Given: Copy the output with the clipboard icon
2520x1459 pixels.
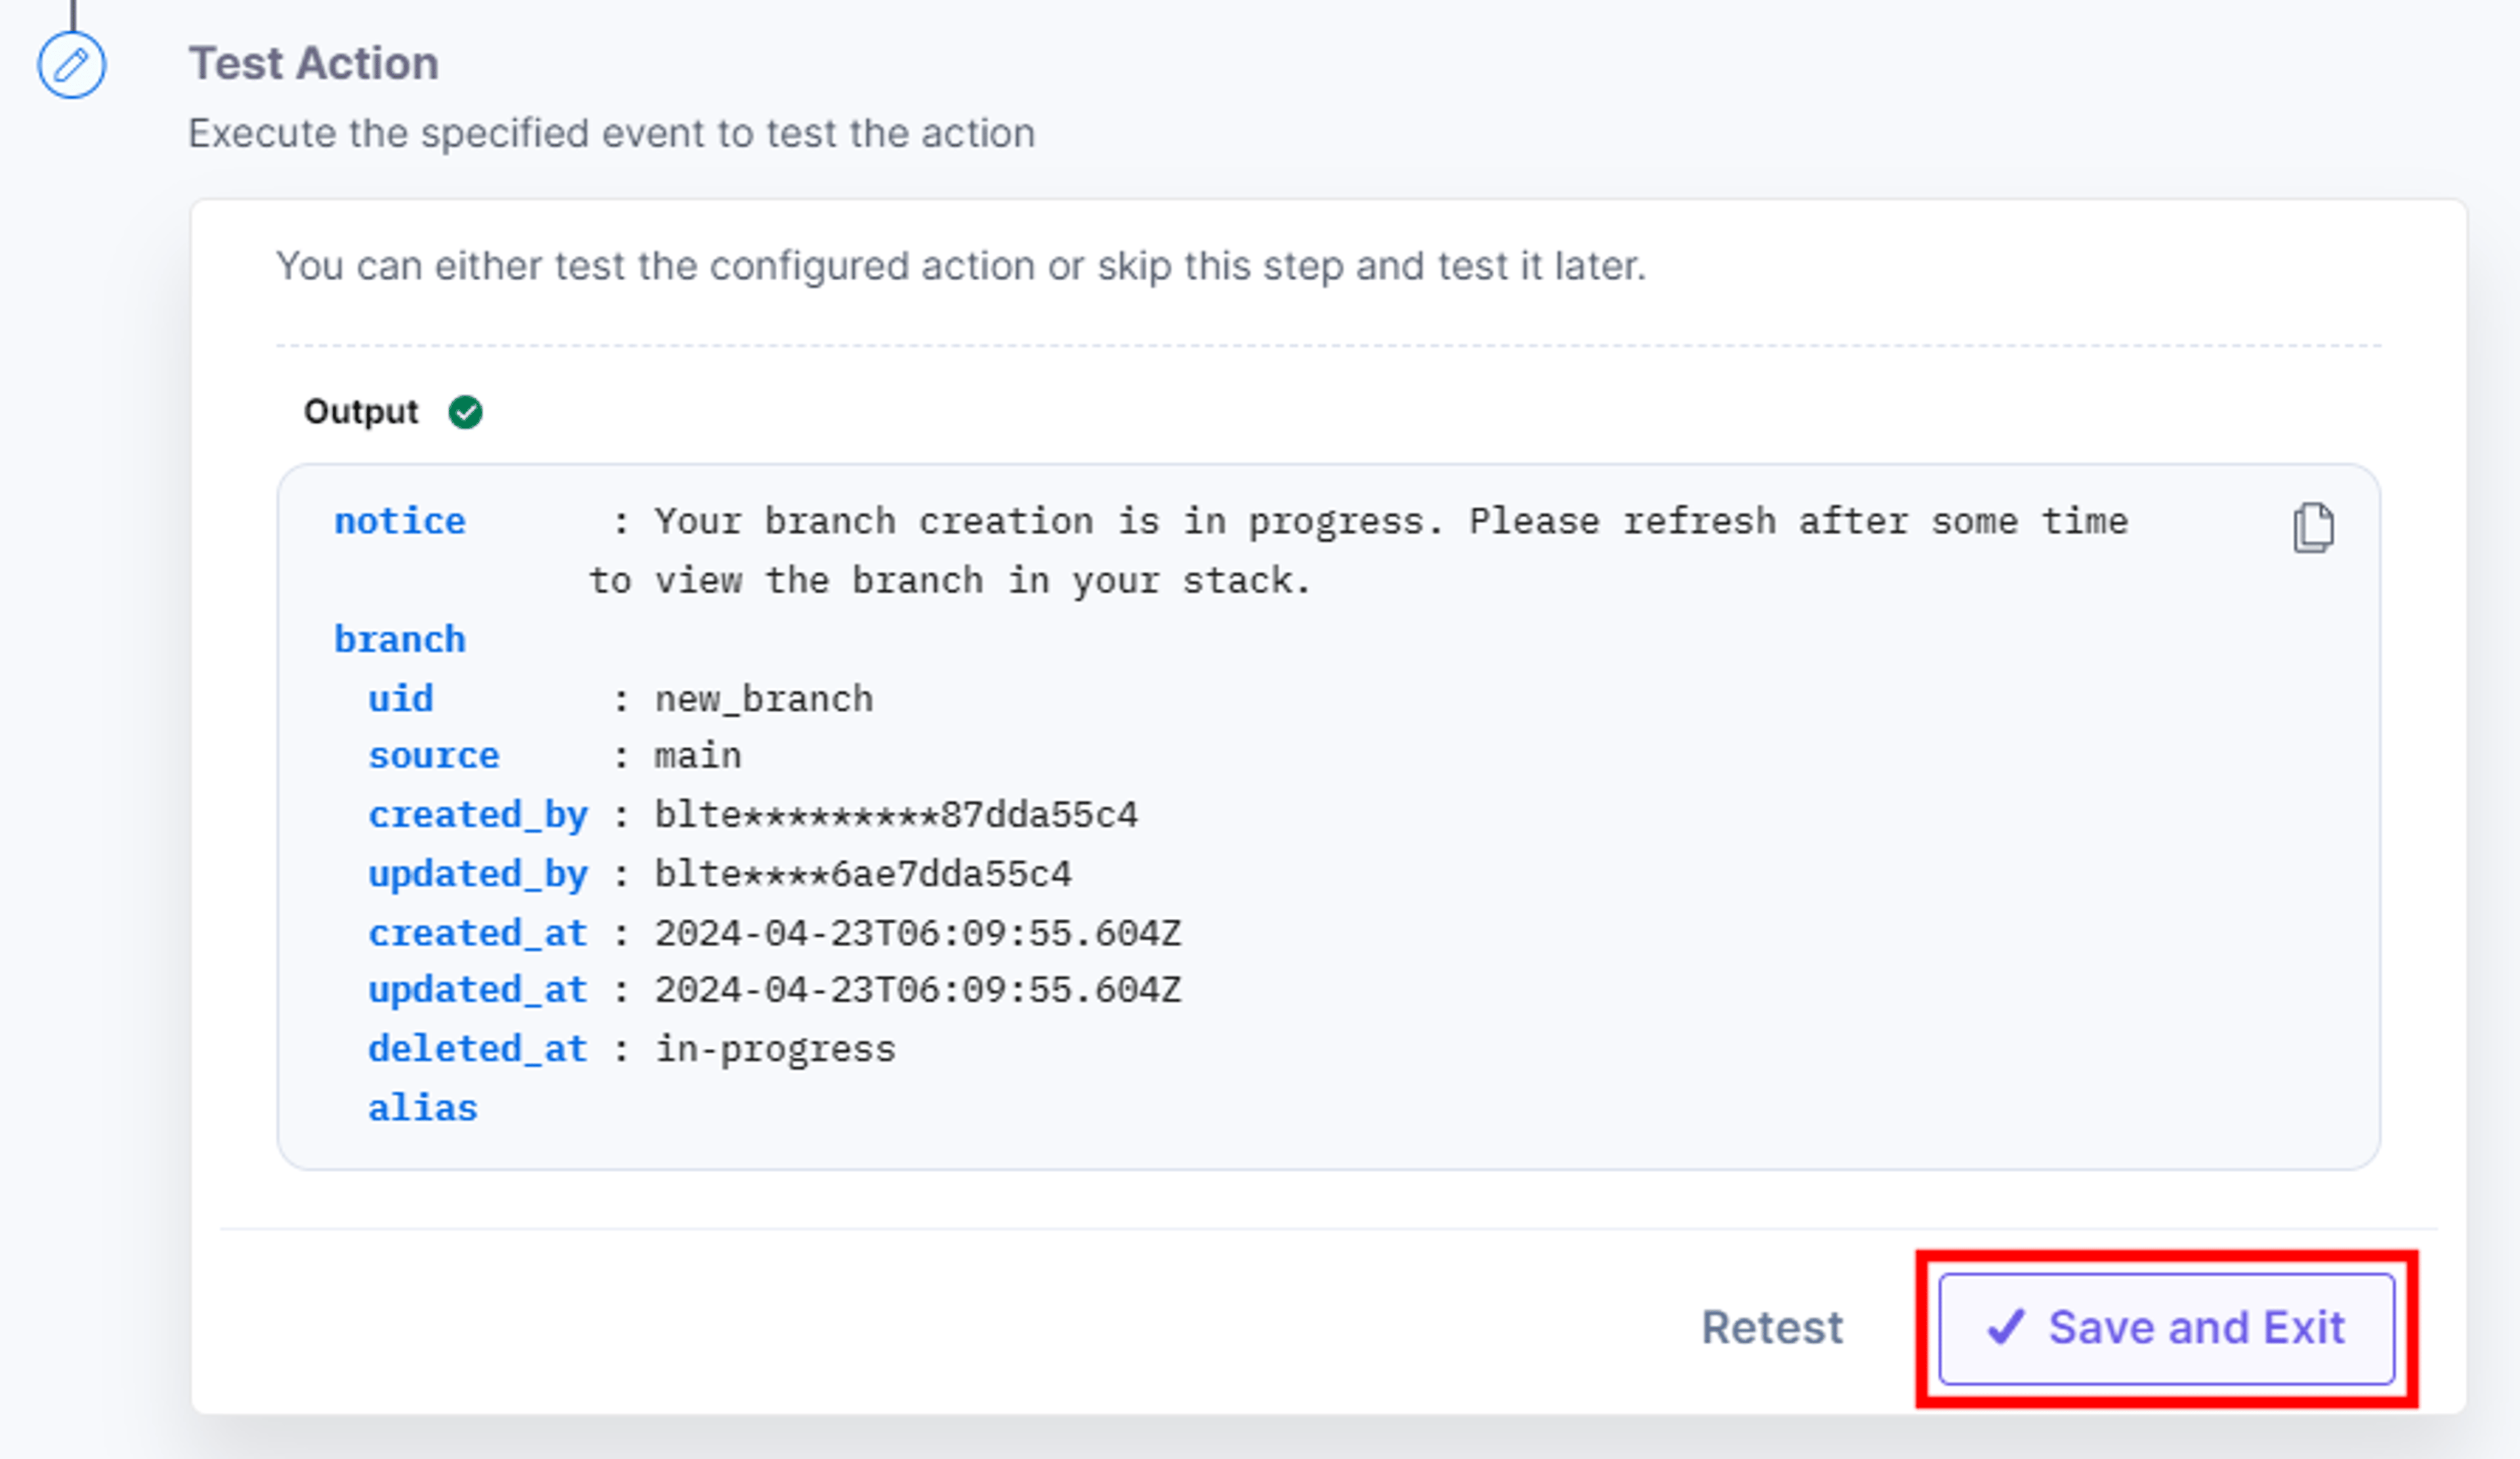Looking at the screenshot, I should 2313,527.
